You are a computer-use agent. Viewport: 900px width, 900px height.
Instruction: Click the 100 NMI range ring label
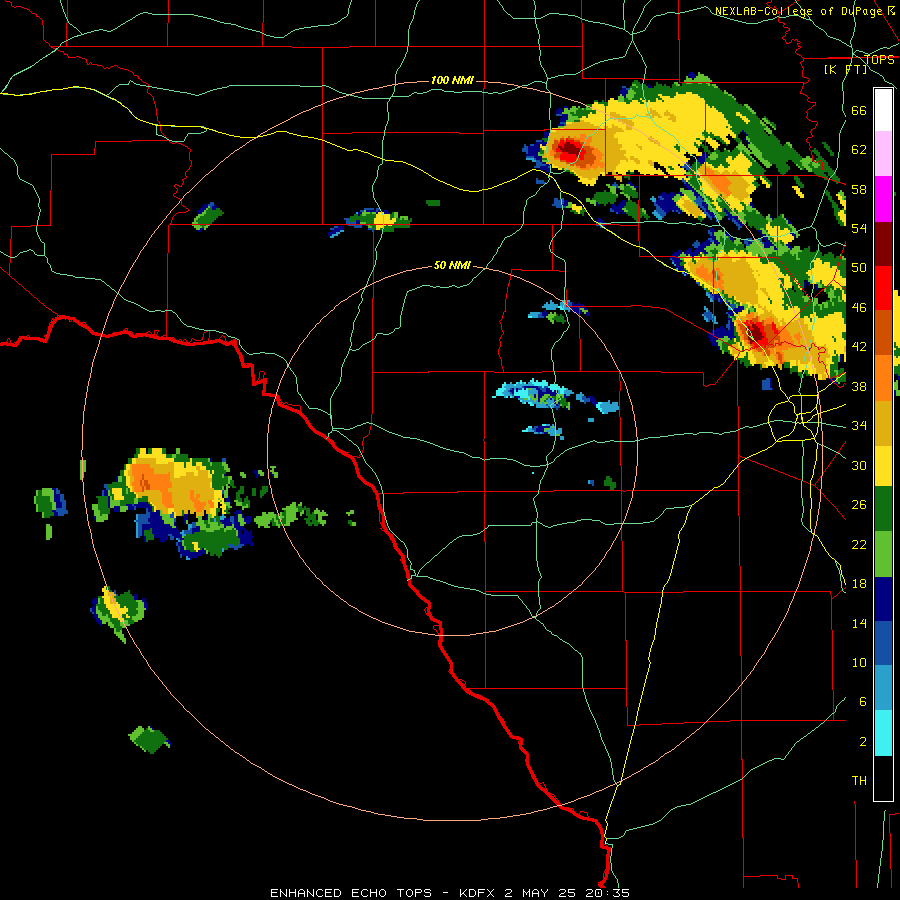tap(452, 80)
